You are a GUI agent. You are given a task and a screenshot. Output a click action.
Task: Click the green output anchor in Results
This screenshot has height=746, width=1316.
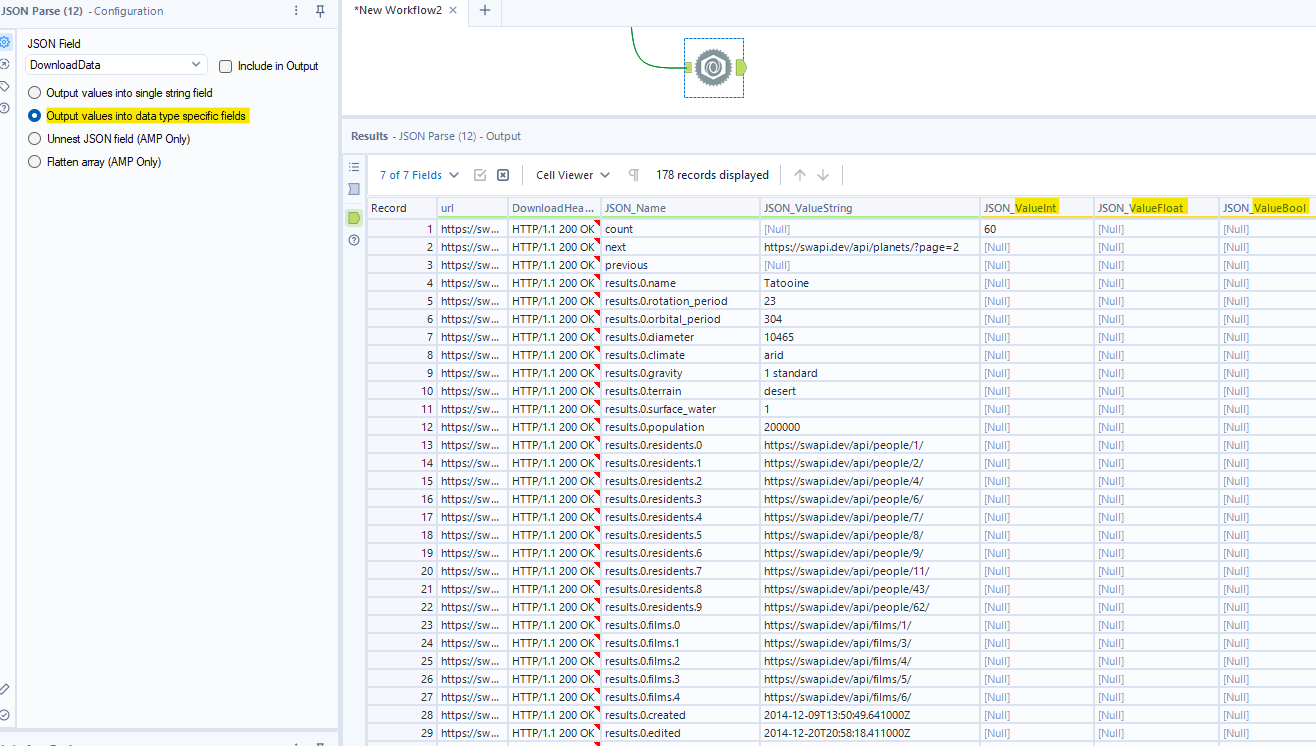(x=354, y=217)
